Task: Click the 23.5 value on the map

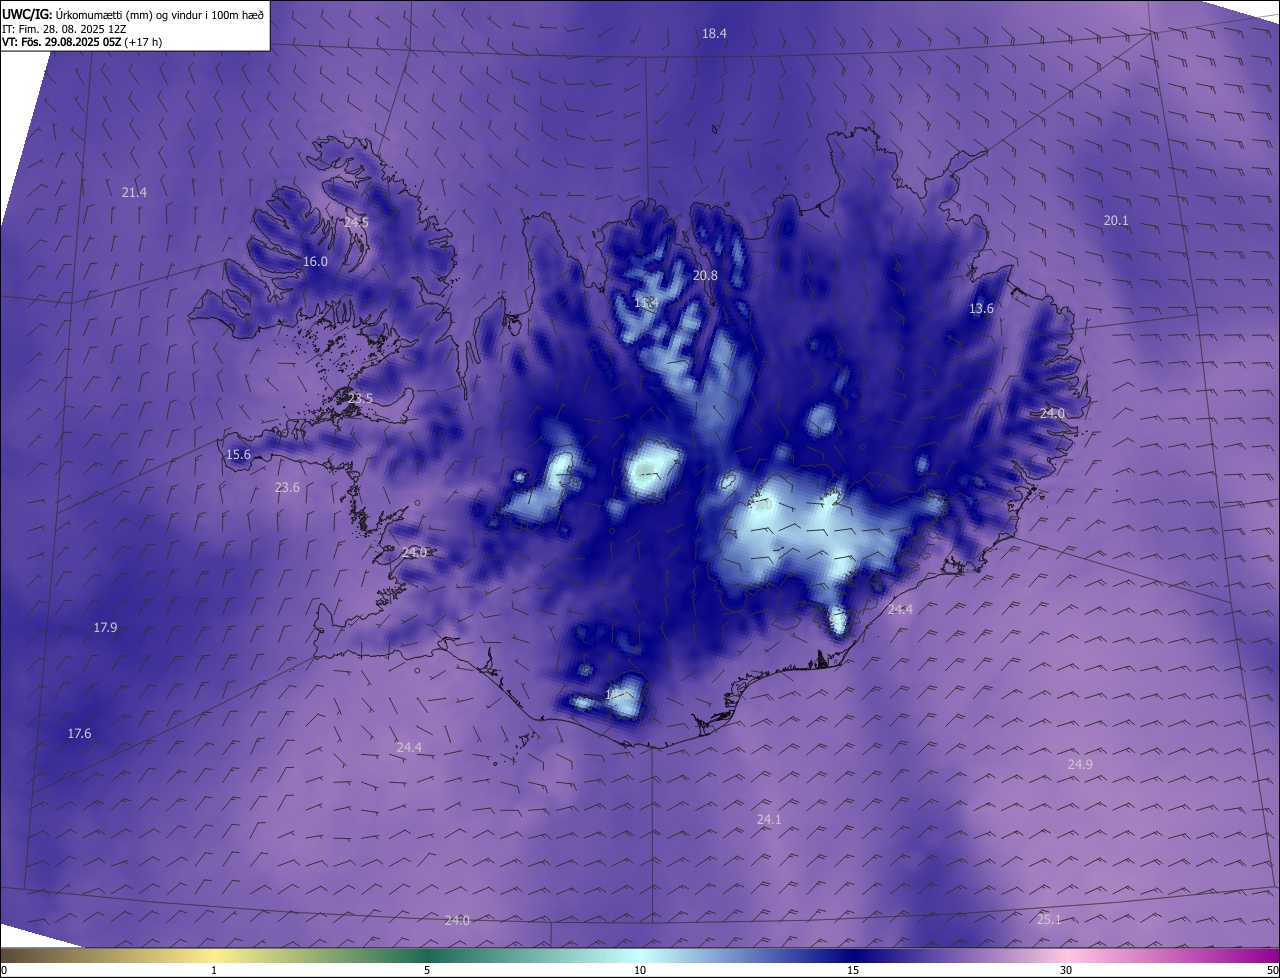Action: pyautogui.click(x=360, y=399)
